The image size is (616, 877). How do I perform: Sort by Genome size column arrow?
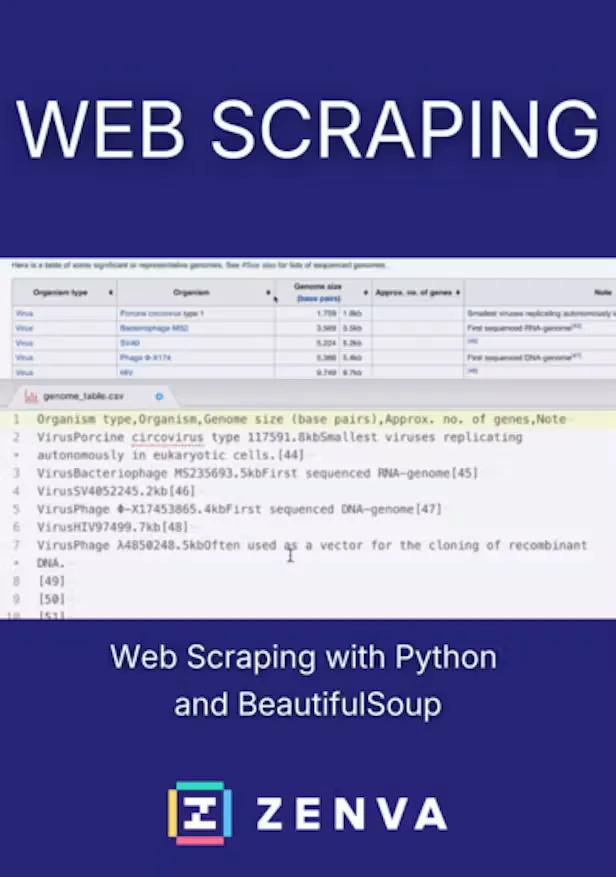pos(365,293)
